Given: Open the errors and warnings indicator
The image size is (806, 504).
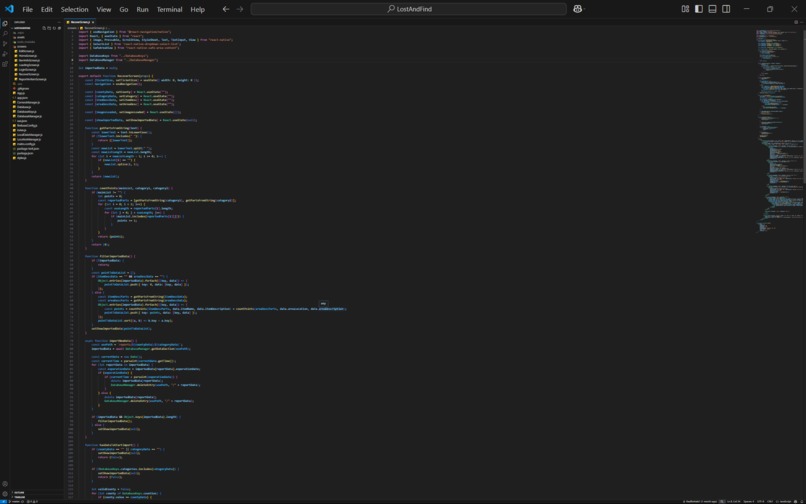Looking at the screenshot, I should pyautogui.click(x=32, y=501).
